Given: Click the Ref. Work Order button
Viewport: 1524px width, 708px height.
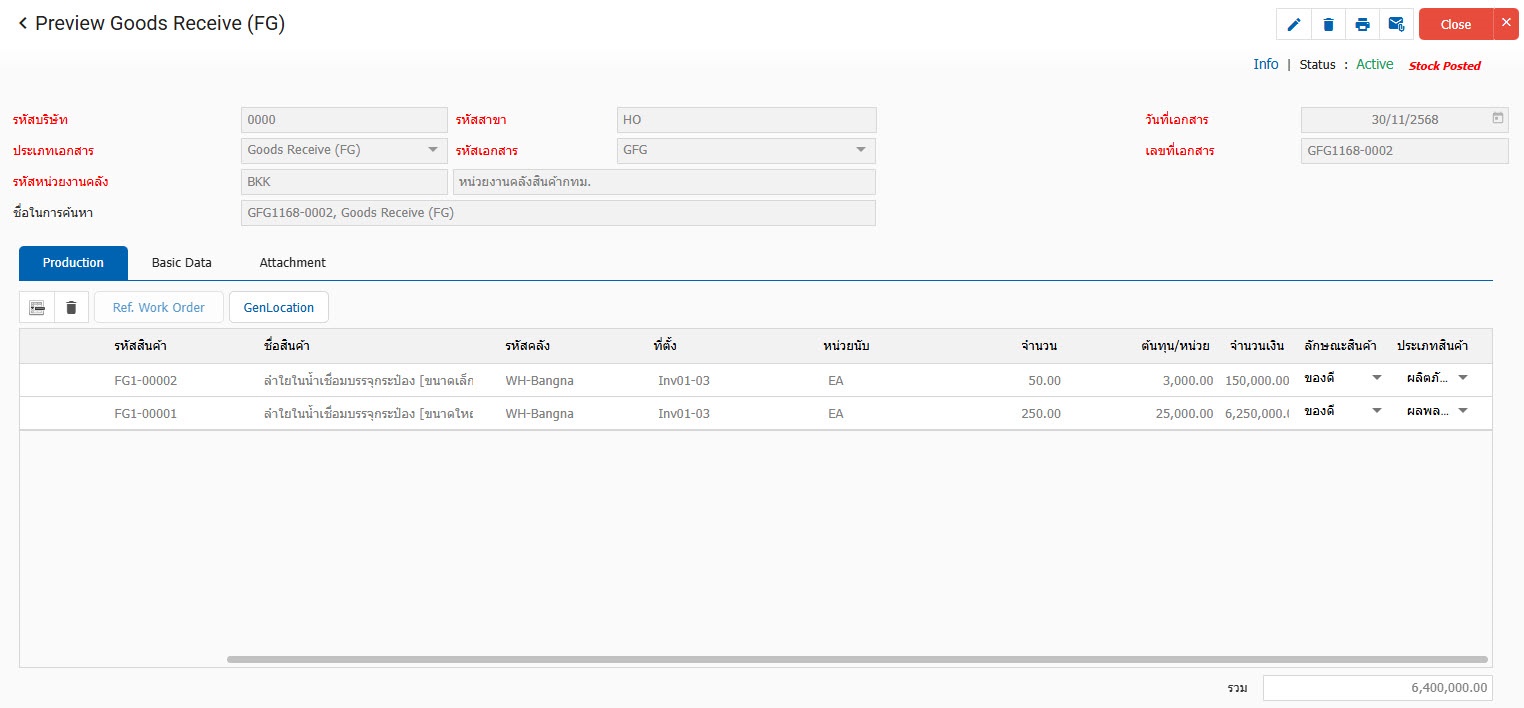Looking at the screenshot, I should pyautogui.click(x=159, y=308).
